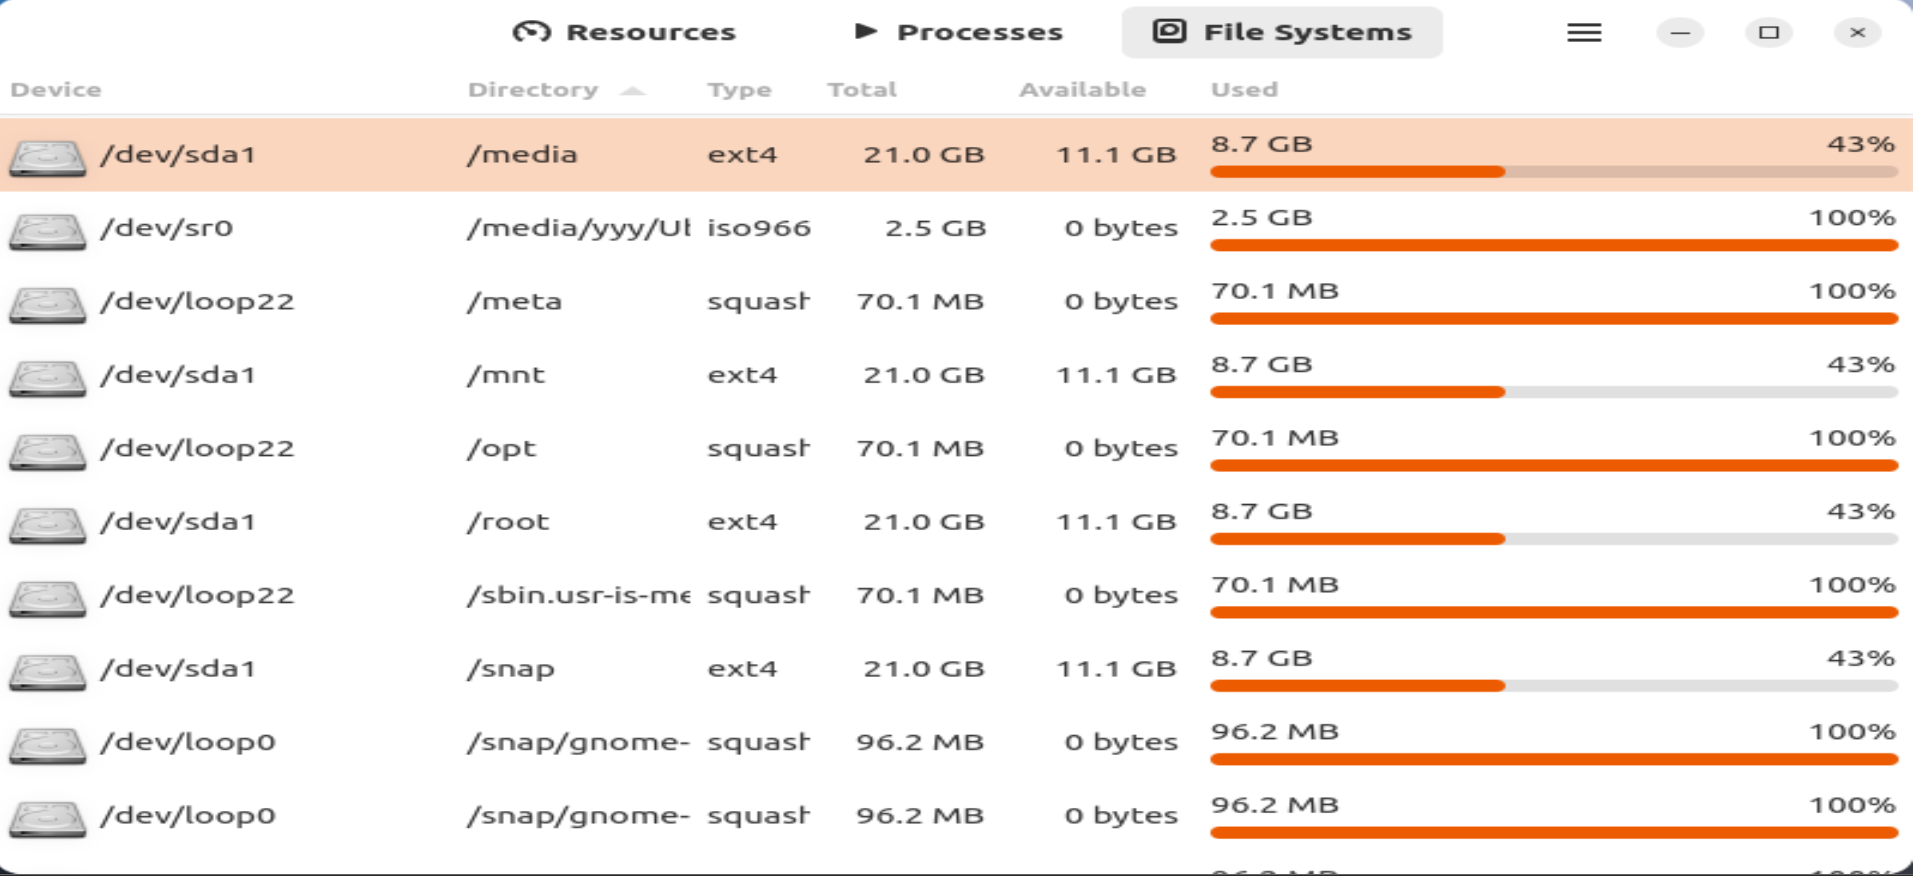The height and width of the screenshot is (876, 1913).
Task: Click the usage bar for /dev/sr0
Action: [x=1553, y=245]
